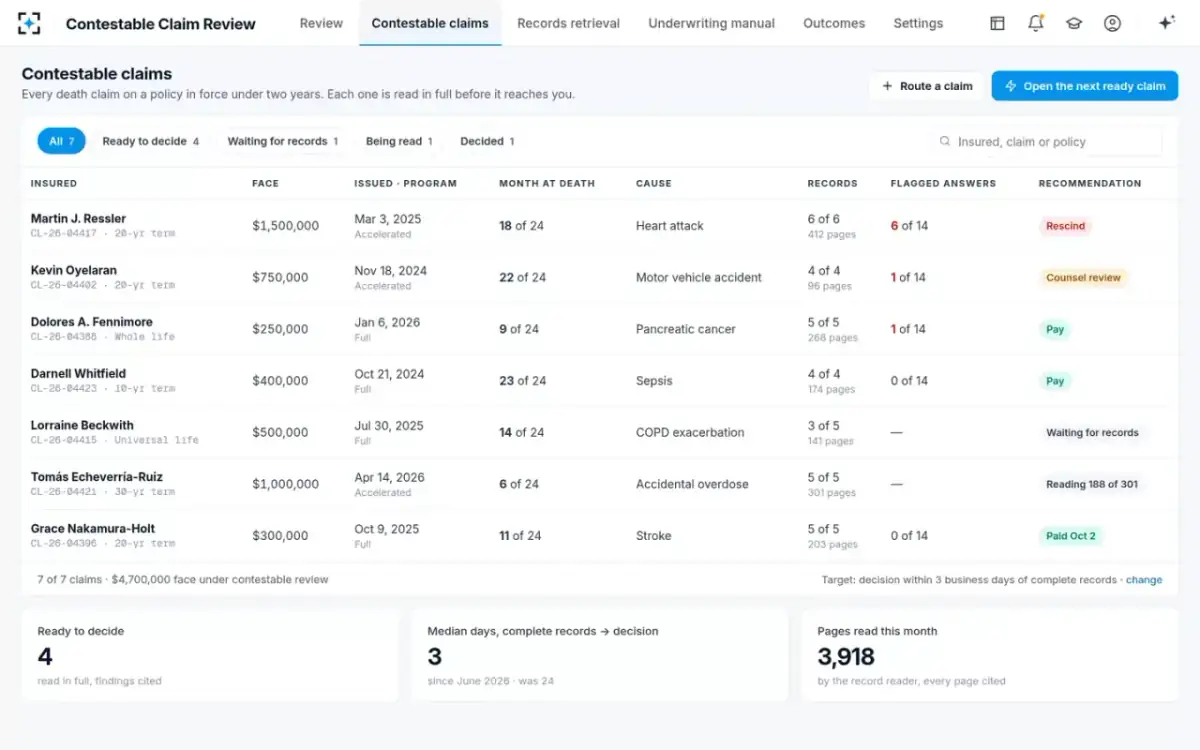Viewport: 1200px width, 750px height.
Task: Open the layout panel icon
Action: (997, 23)
